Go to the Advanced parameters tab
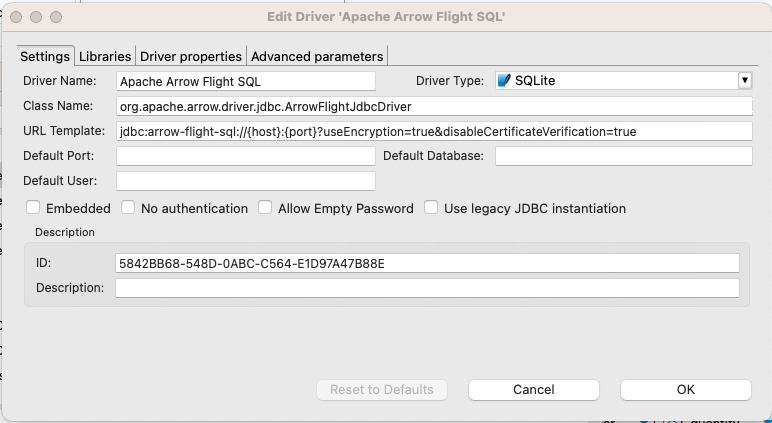772x423 pixels. click(317, 56)
